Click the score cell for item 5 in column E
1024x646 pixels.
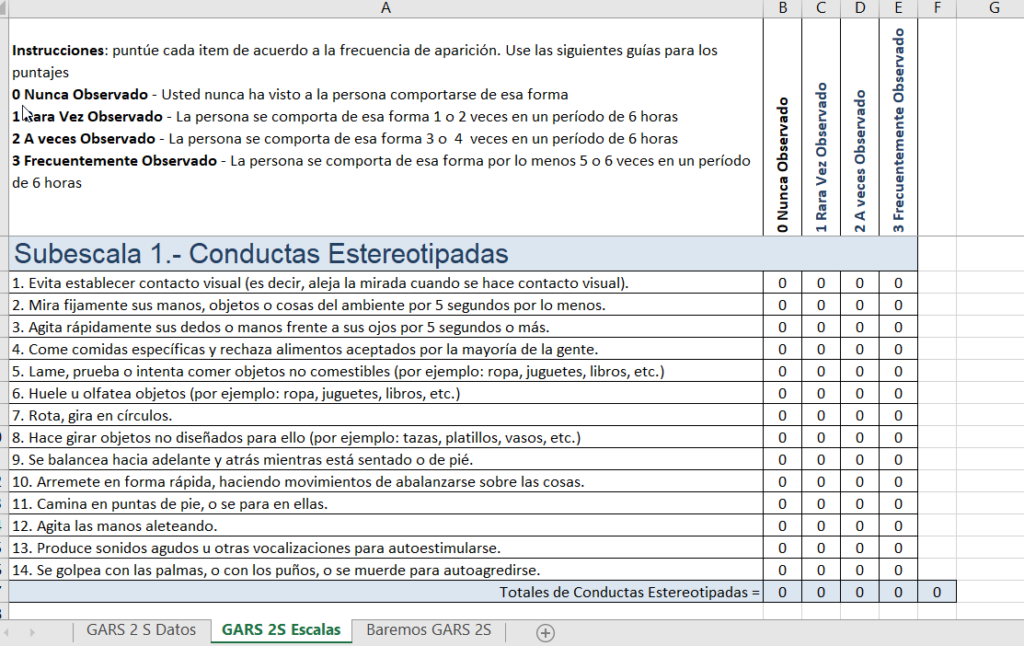[898, 371]
